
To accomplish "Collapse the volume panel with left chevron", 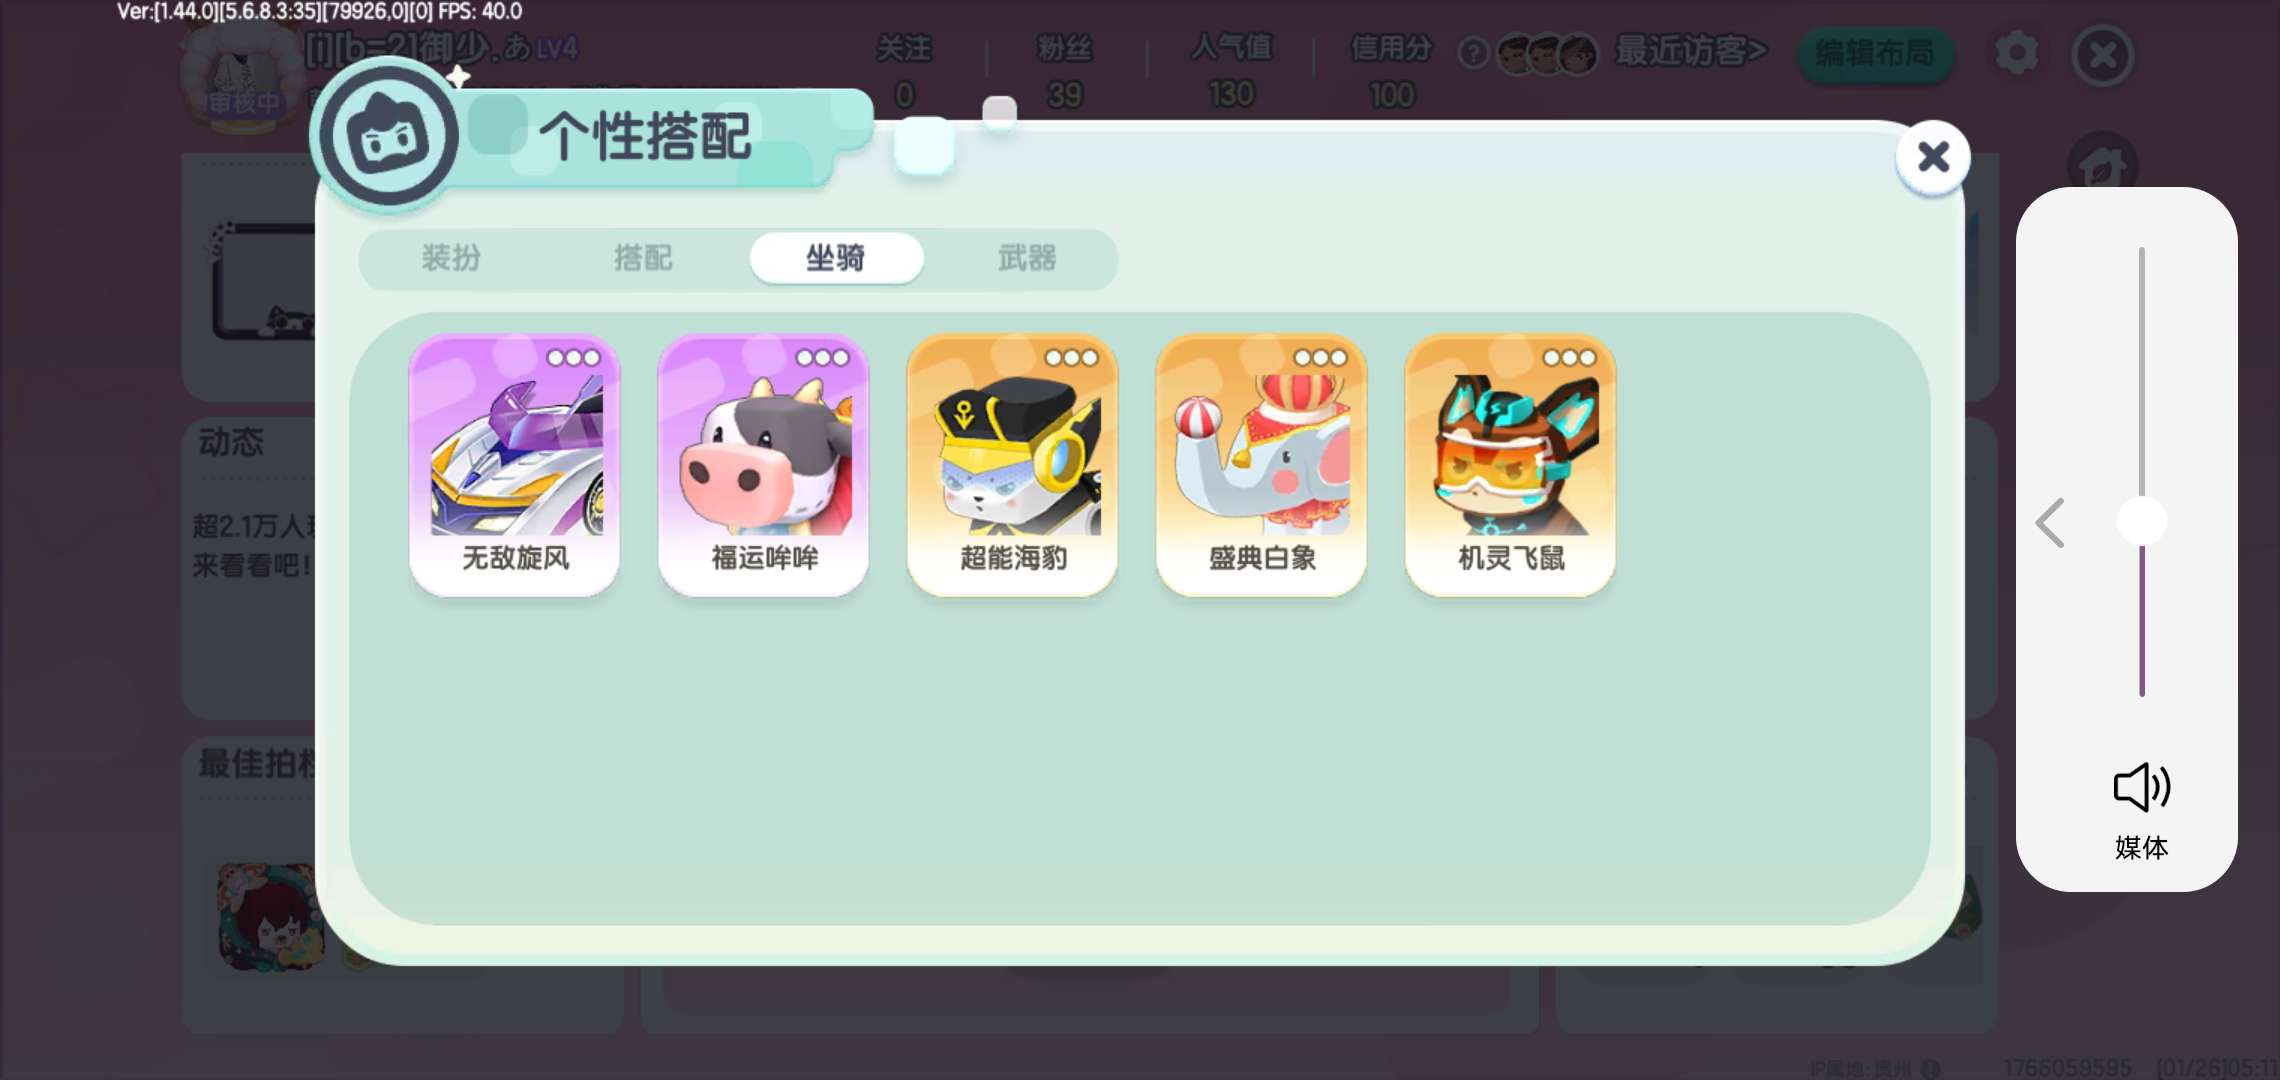I will click(x=2051, y=522).
